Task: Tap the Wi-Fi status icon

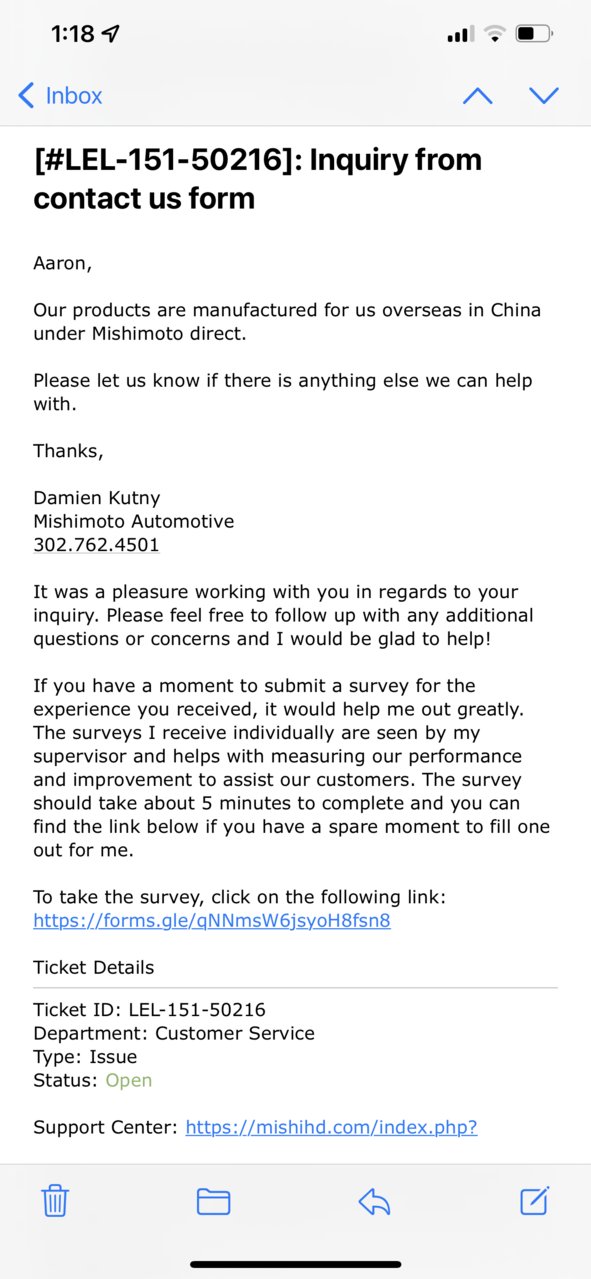Action: tap(494, 34)
